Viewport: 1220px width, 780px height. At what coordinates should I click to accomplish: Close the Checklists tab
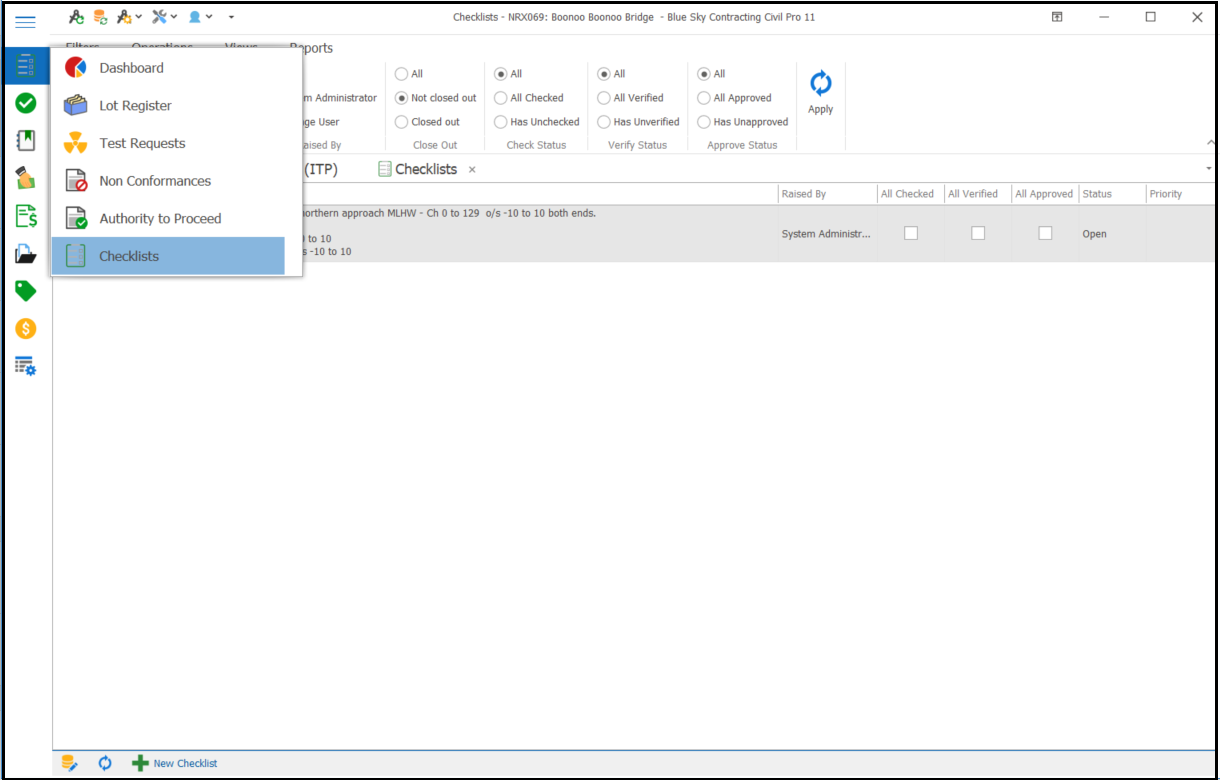click(472, 170)
